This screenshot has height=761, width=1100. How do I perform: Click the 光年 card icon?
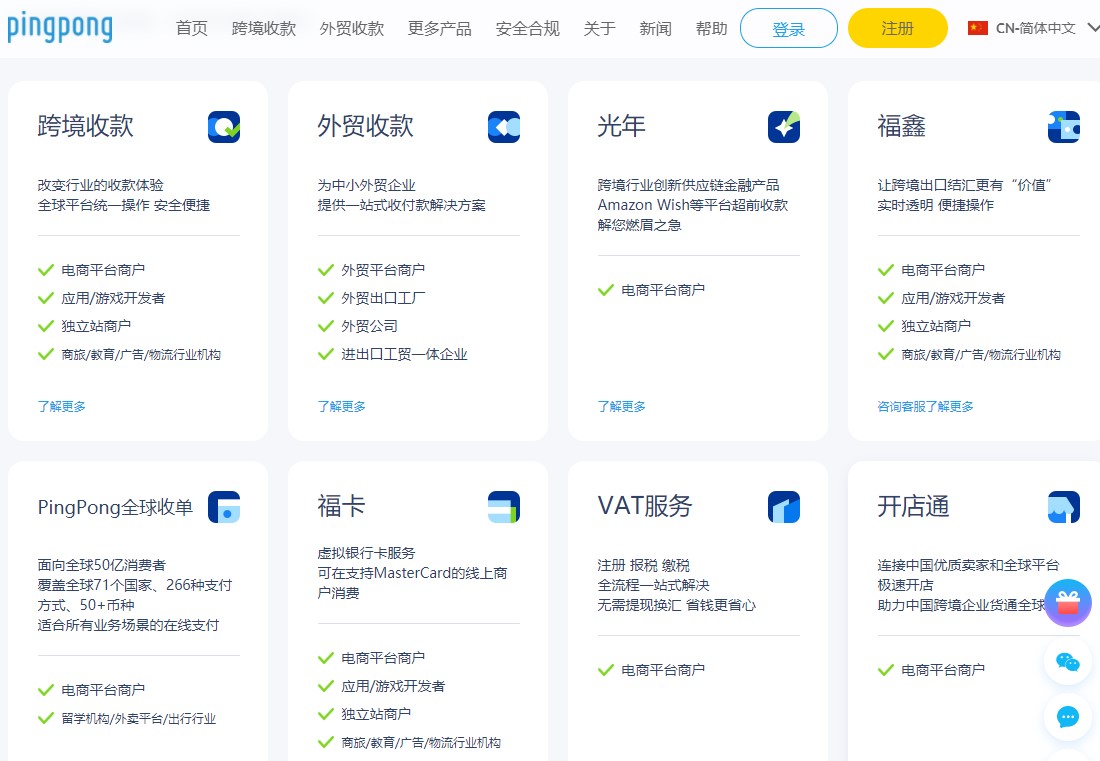[x=784, y=127]
